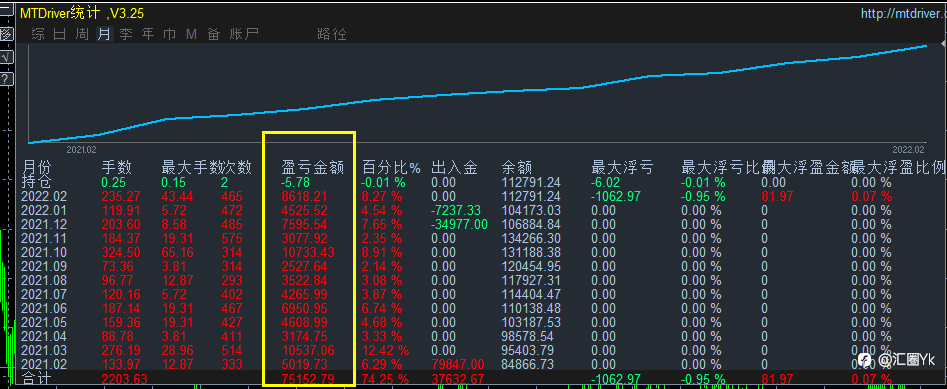Viewport: 947px width, 389px height.
Task: Click max lots value 65.16
Action: coord(177,252)
